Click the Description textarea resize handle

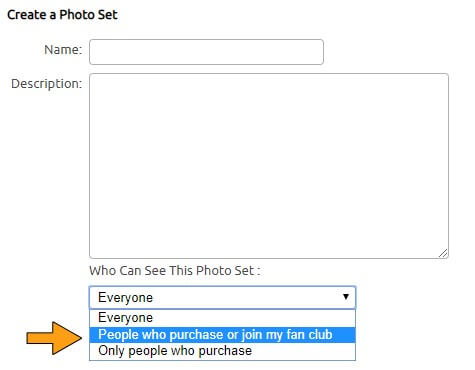(x=443, y=253)
